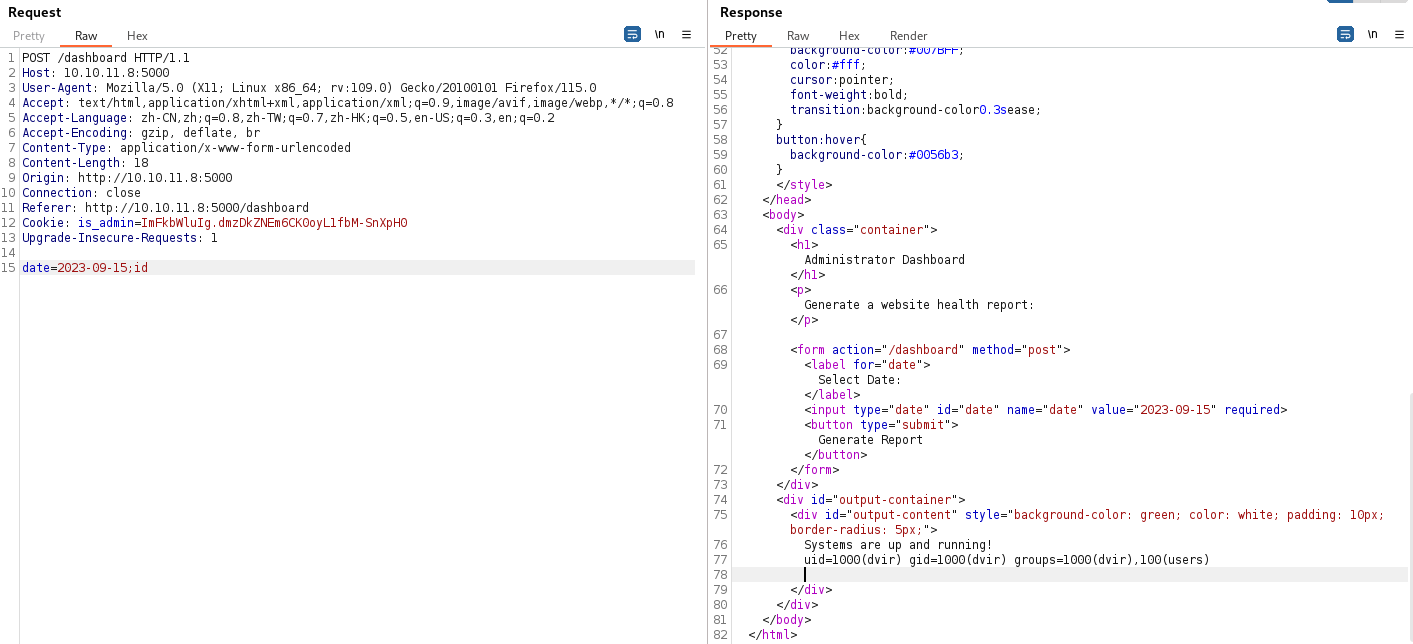Click the '</html>' closing tag
Screen dimensions: 1413x644
pos(772,635)
